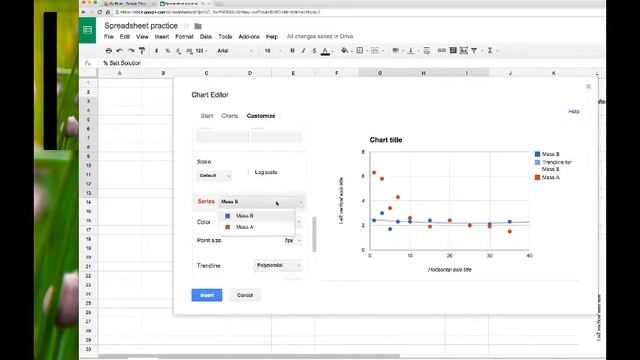Close the Chart Editor dialog
The image size is (640, 360).
tap(588, 87)
